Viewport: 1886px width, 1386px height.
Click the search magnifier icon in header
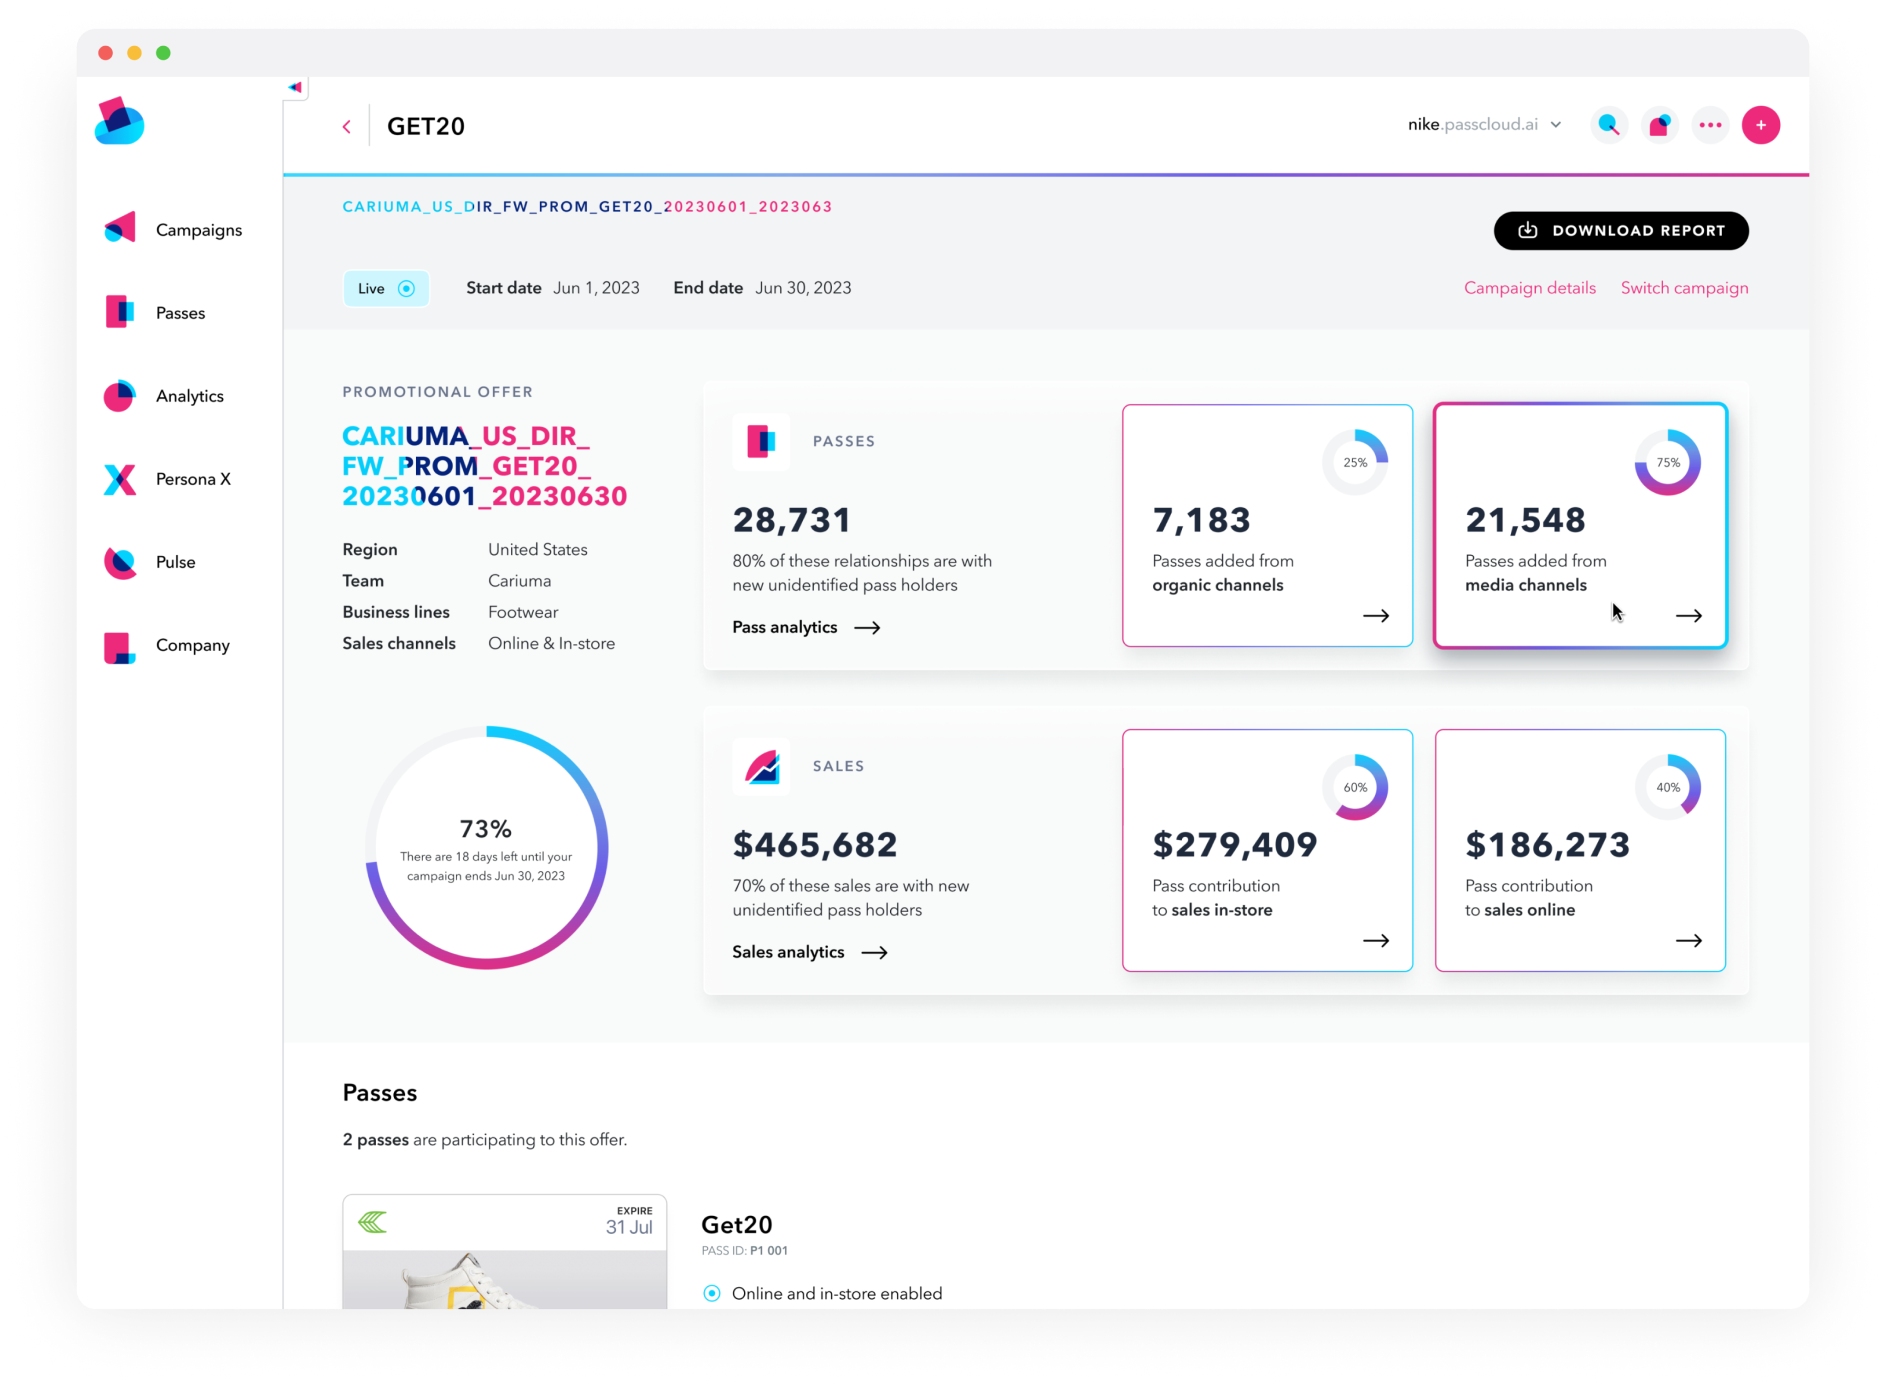pos(1608,125)
